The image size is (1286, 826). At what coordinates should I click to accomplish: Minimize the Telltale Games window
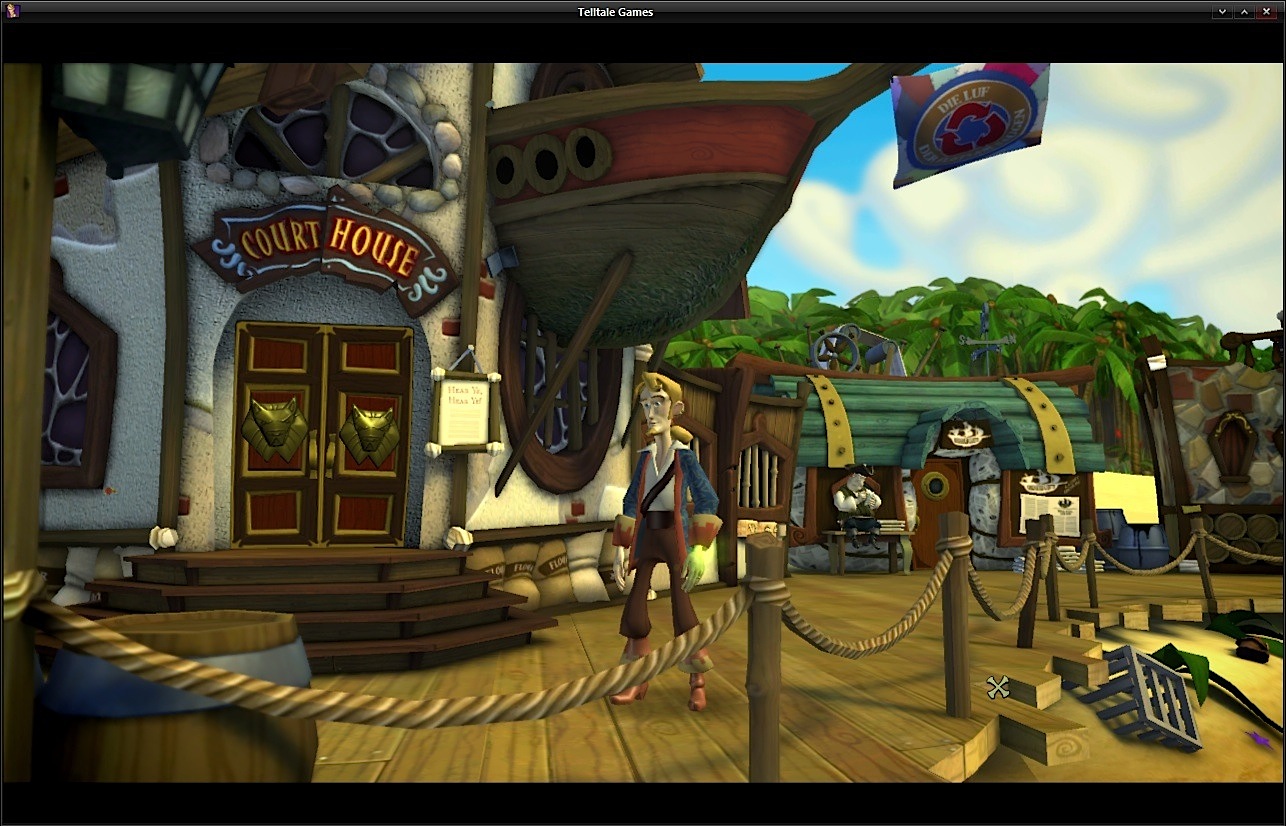coord(1222,11)
